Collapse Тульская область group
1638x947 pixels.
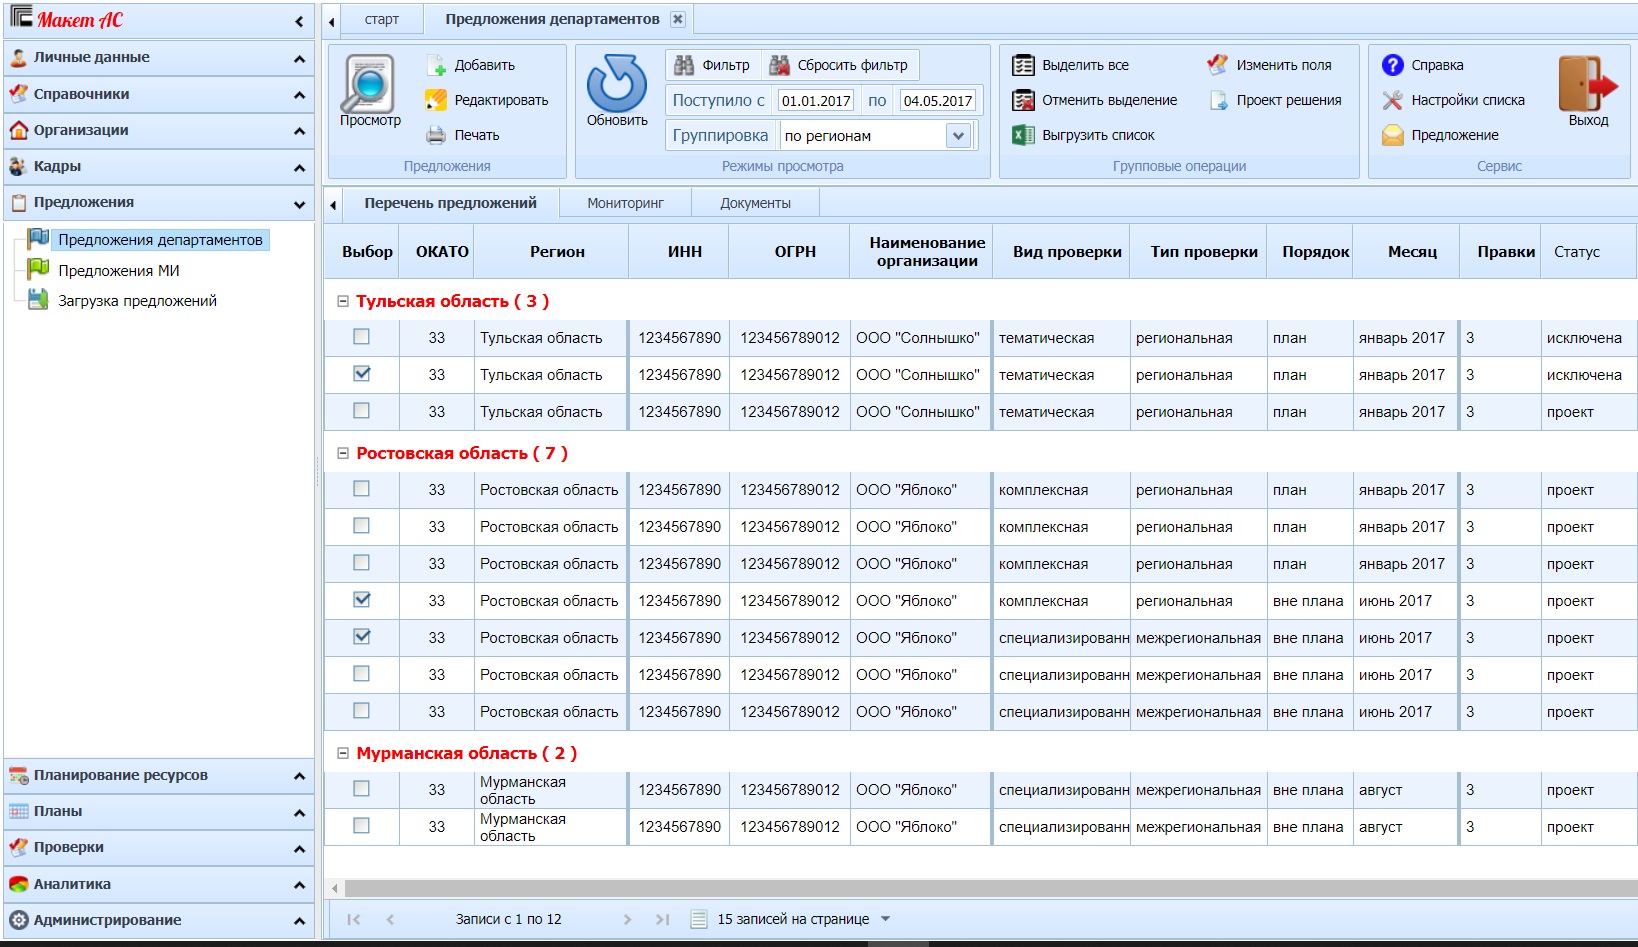click(x=343, y=301)
